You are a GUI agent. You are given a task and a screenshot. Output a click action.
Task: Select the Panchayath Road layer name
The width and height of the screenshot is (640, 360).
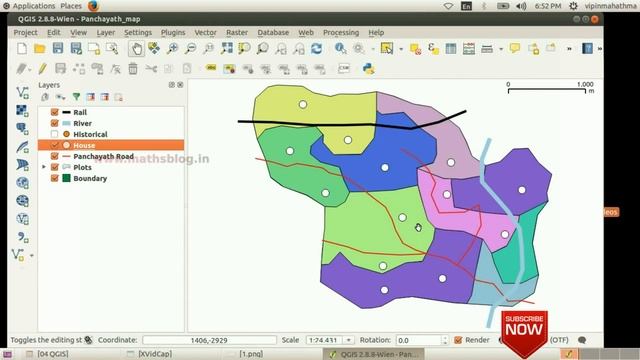(x=103, y=156)
